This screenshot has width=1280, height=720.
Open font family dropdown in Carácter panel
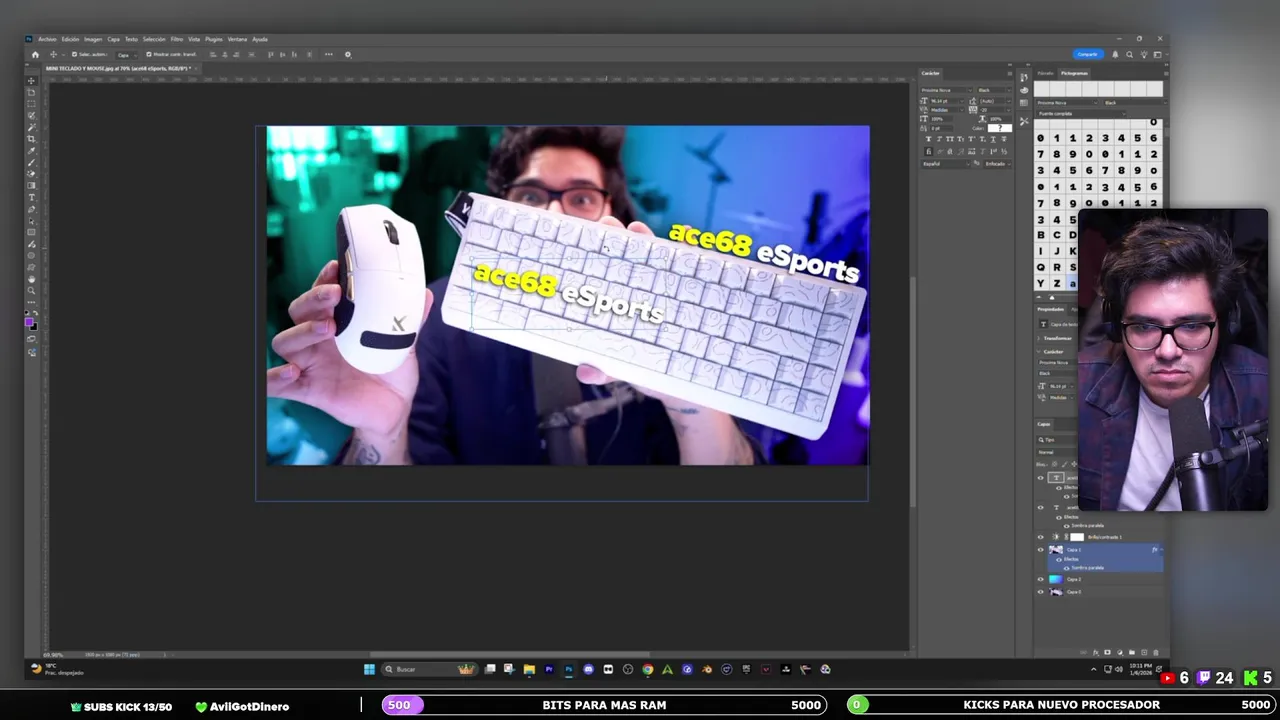point(947,90)
